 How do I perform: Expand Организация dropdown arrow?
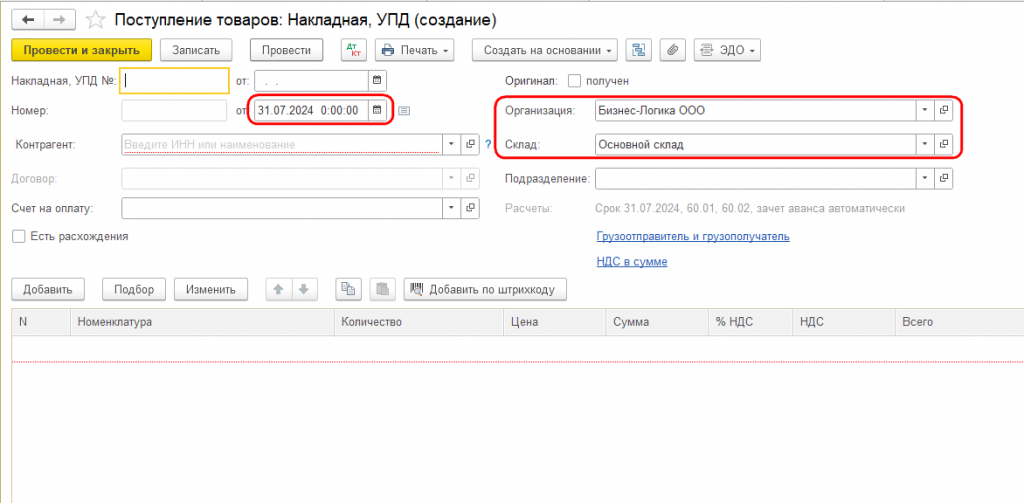(925, 110)
